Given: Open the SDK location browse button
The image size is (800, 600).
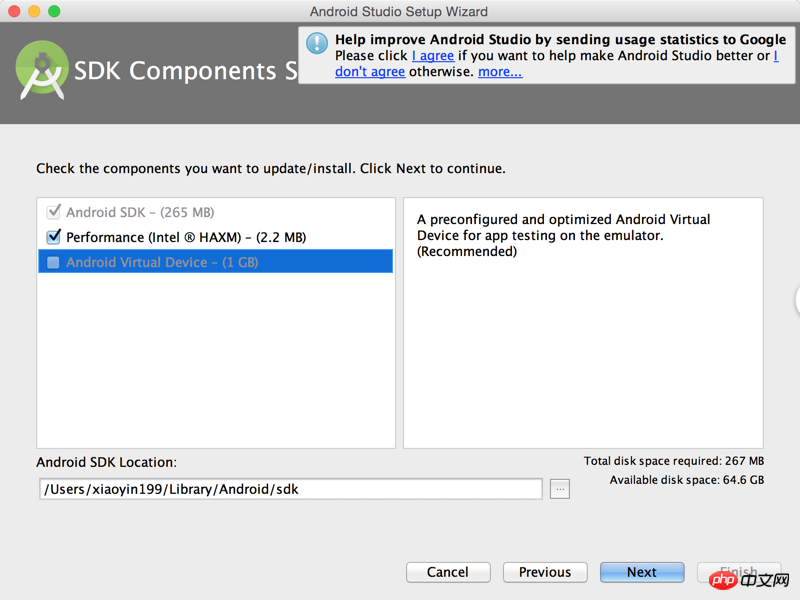Looking at the screenshot, I should point(560,489).
